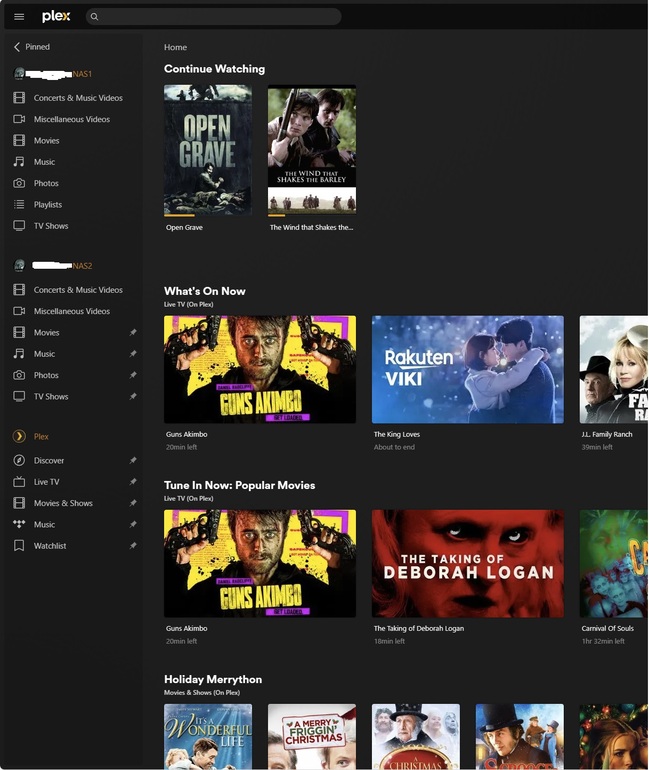Image resolution: width=649 pixels, height=770 pixels.
Task: Open A Merry Friggin' Christmas poster
Action: [312, 736]
